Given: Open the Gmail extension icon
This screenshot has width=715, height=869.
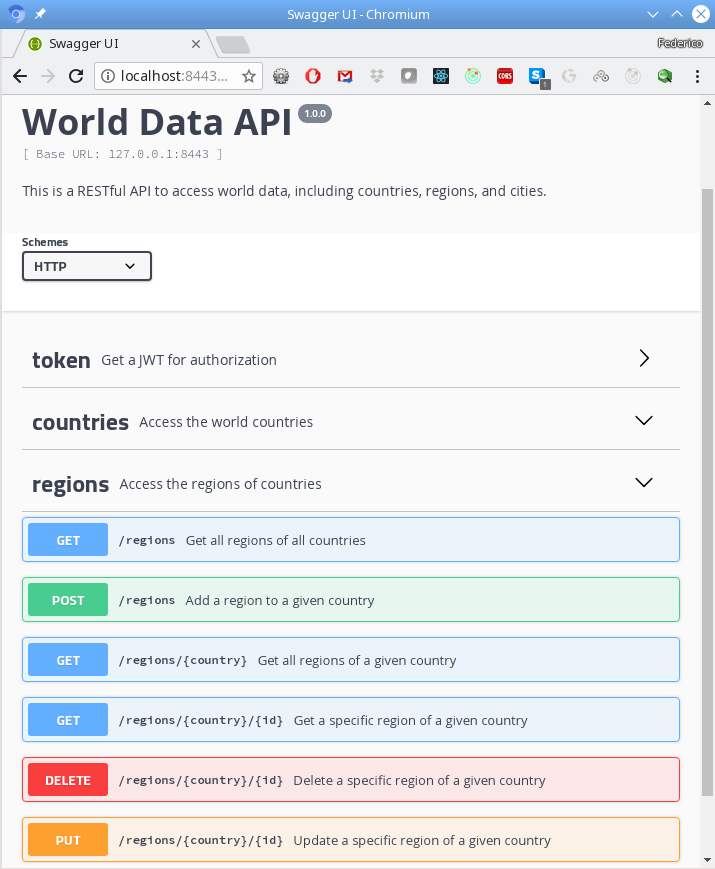Looking at the screenshot, I should (x=345, y=76).
